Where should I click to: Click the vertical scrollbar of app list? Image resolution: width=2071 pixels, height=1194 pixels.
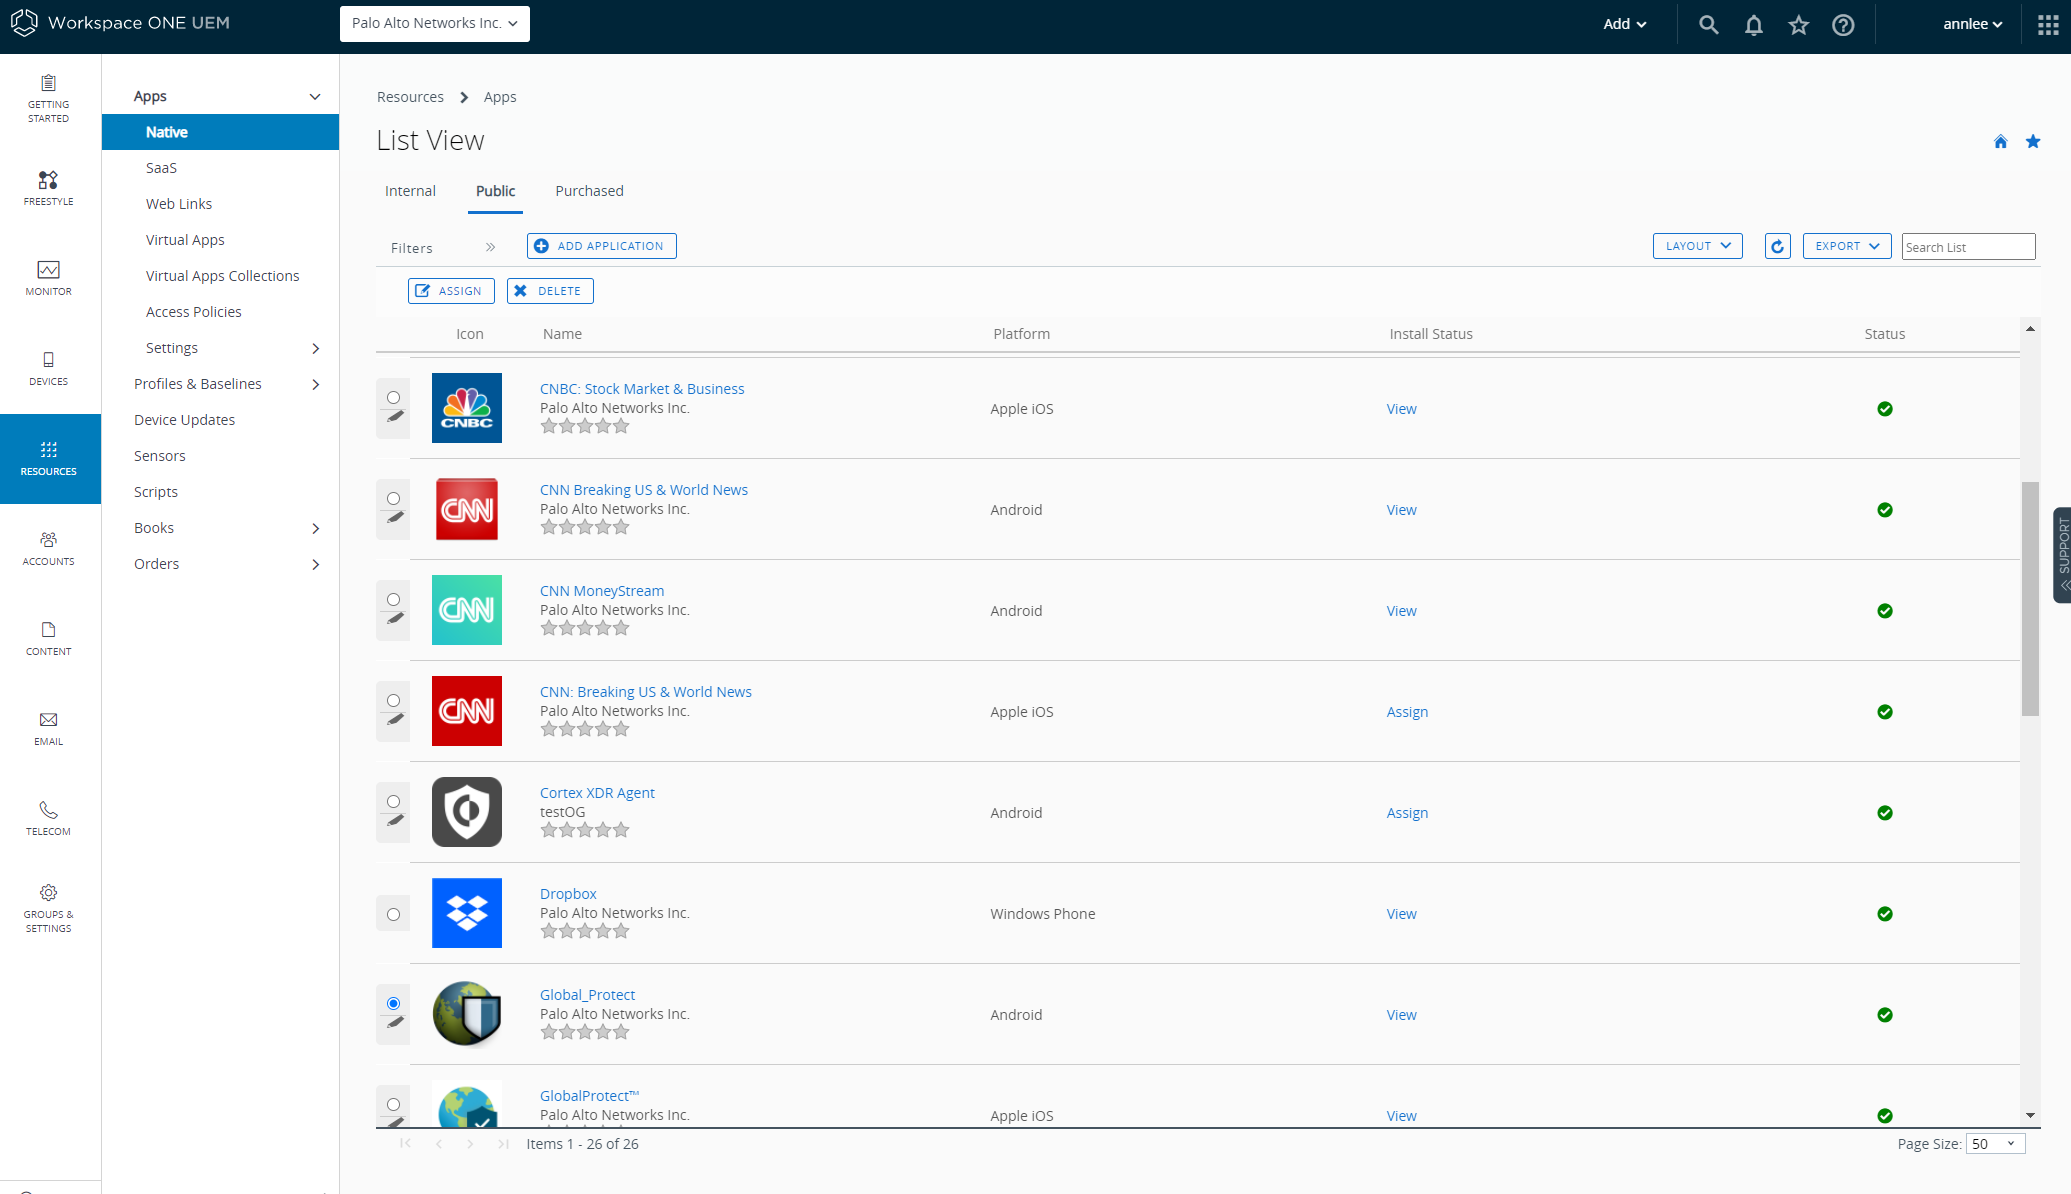click(2030, 598)
